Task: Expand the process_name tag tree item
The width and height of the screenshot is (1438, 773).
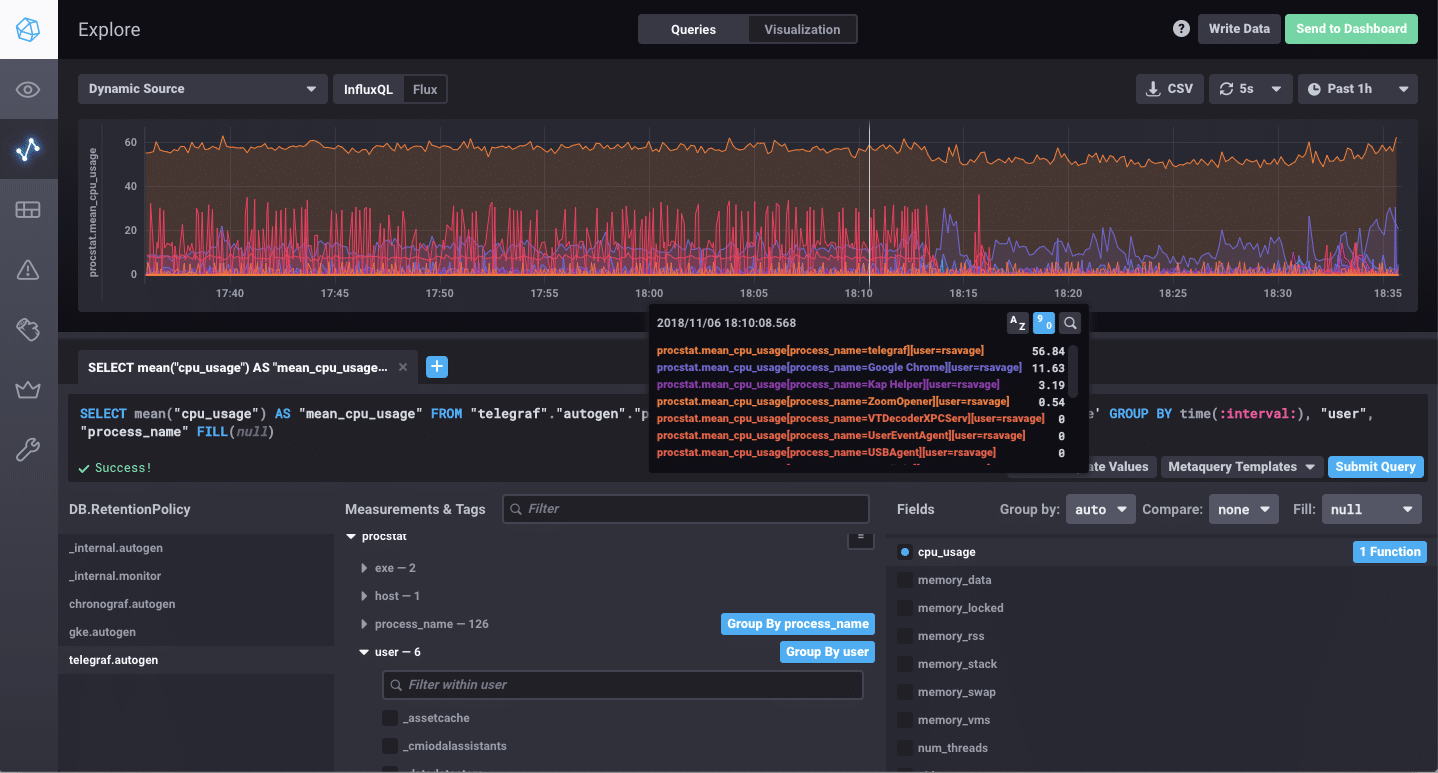Action: (x=365, y=624)
